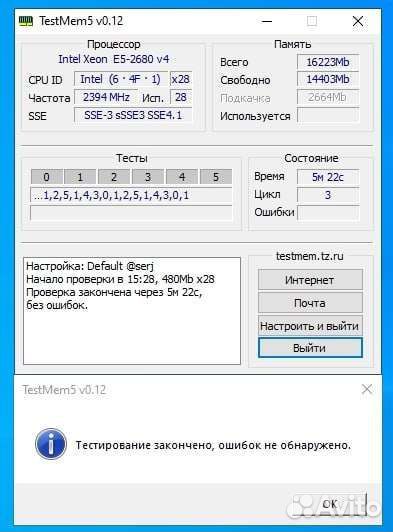Click the x28 core count field
393x532 pixels.
tap(181, 79)
